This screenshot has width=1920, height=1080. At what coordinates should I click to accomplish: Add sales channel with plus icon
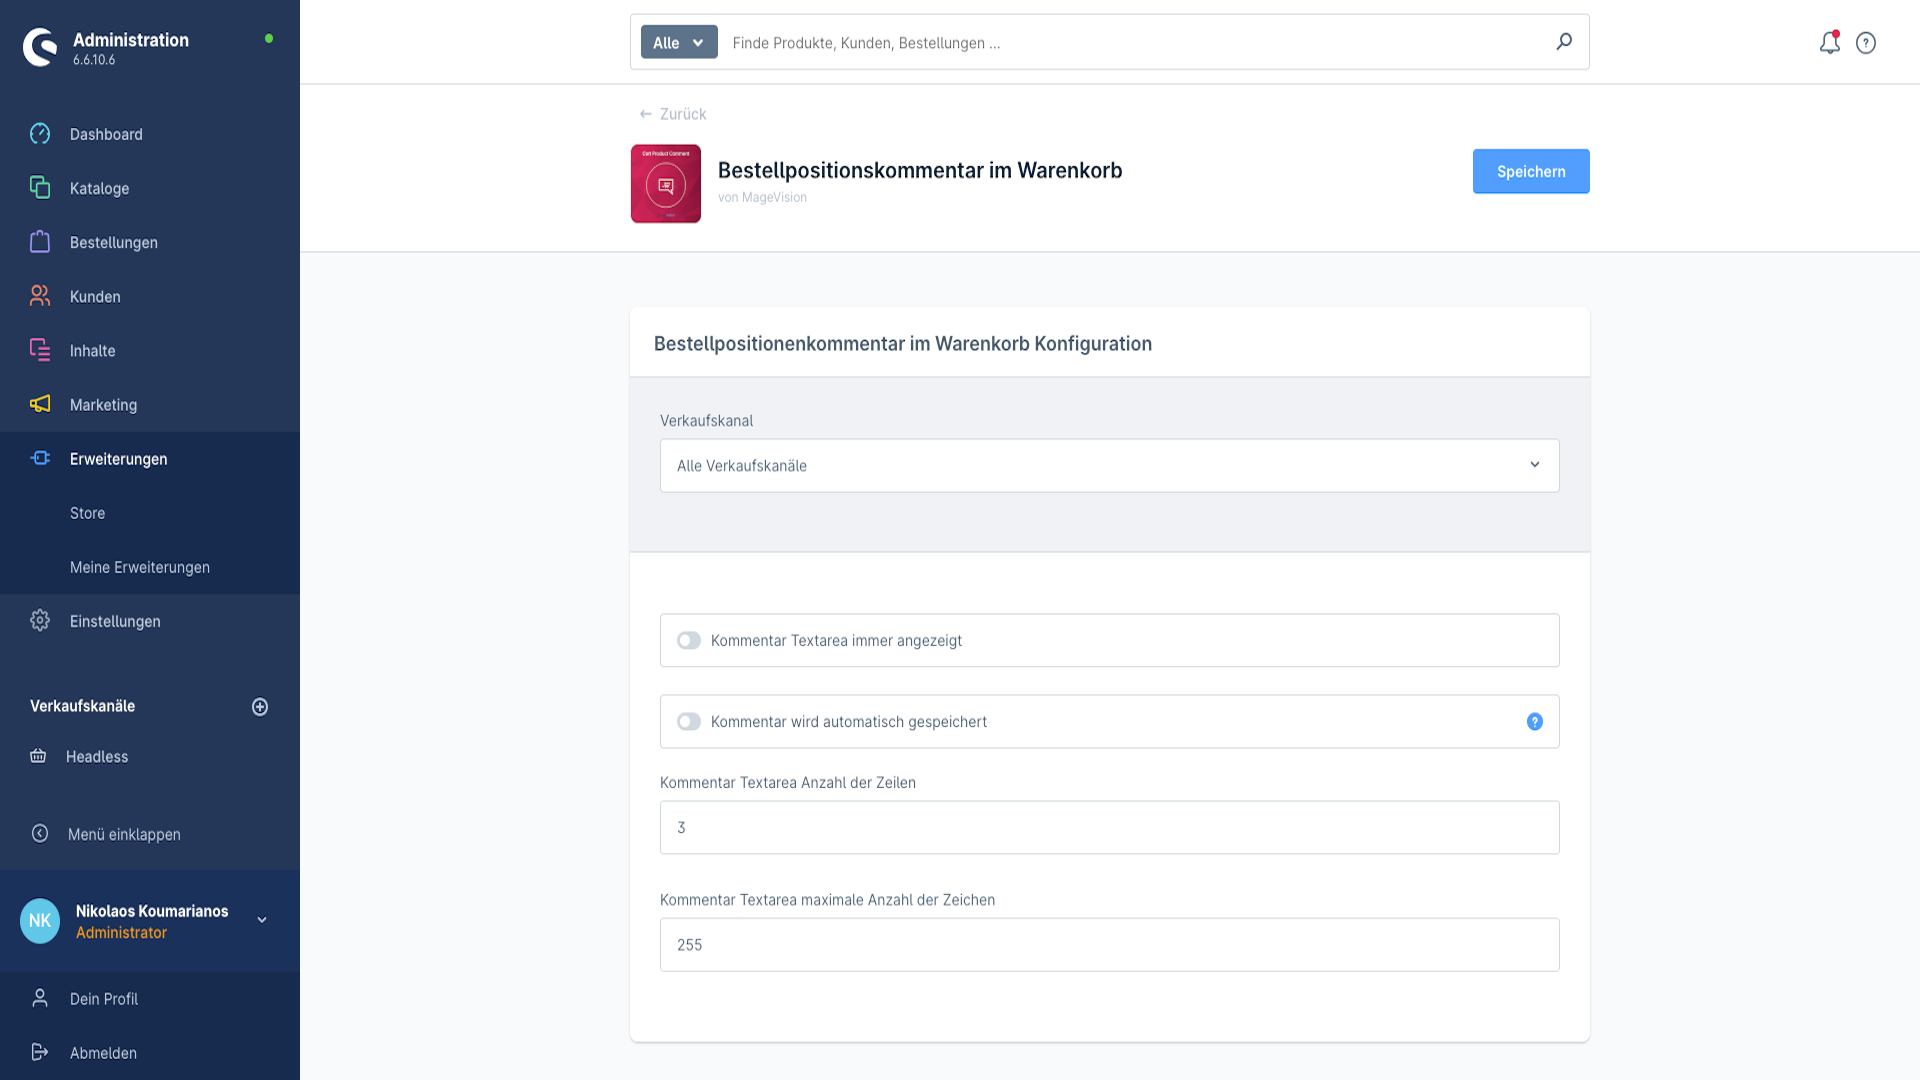coord(260,707)
